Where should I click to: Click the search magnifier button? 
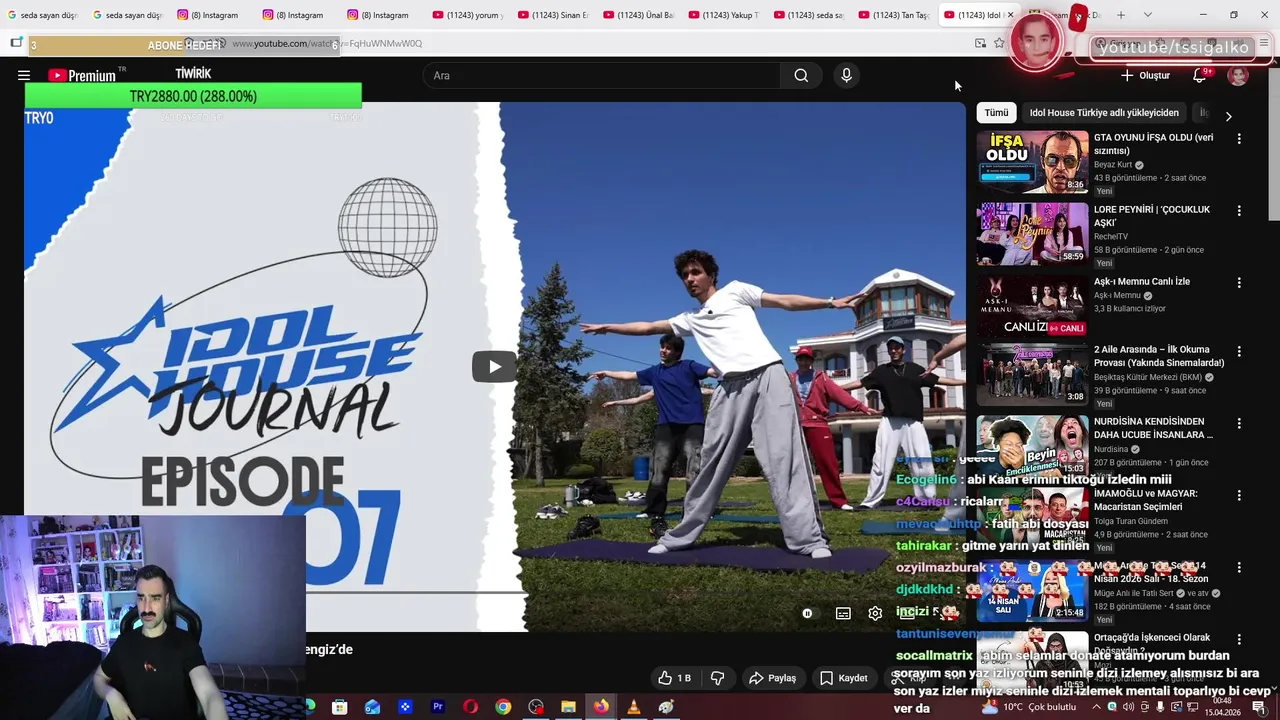[801, 75]
